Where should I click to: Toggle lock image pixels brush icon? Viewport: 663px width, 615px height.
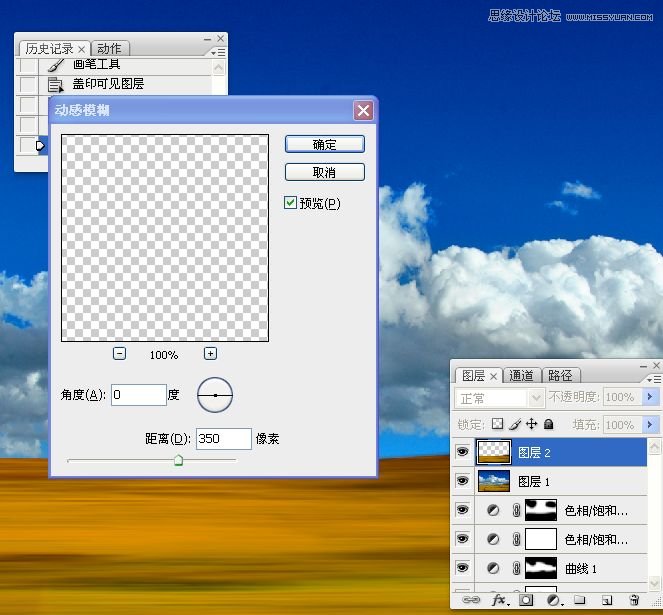tap(515, 423)
